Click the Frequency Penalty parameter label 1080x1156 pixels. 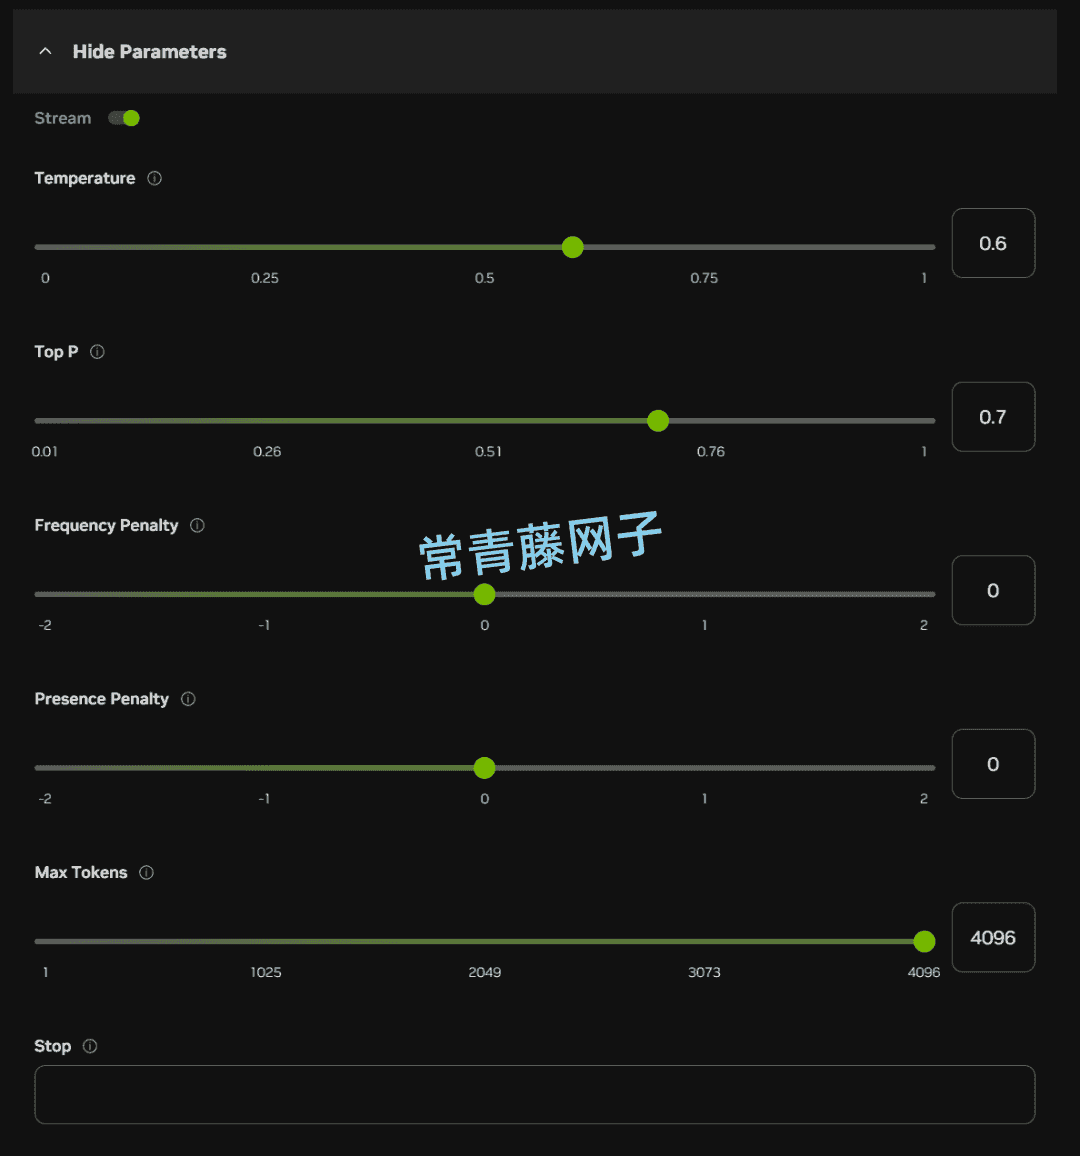click(106, 526)
